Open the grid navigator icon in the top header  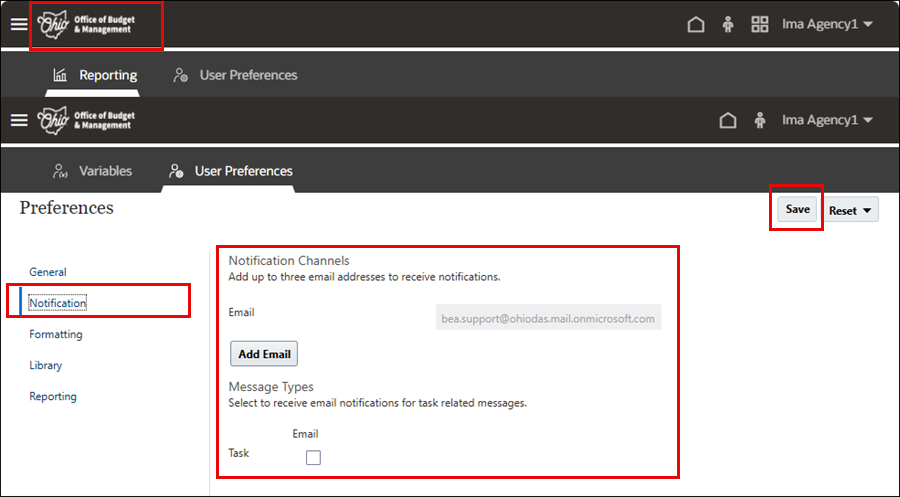click(x=760, y=24)
